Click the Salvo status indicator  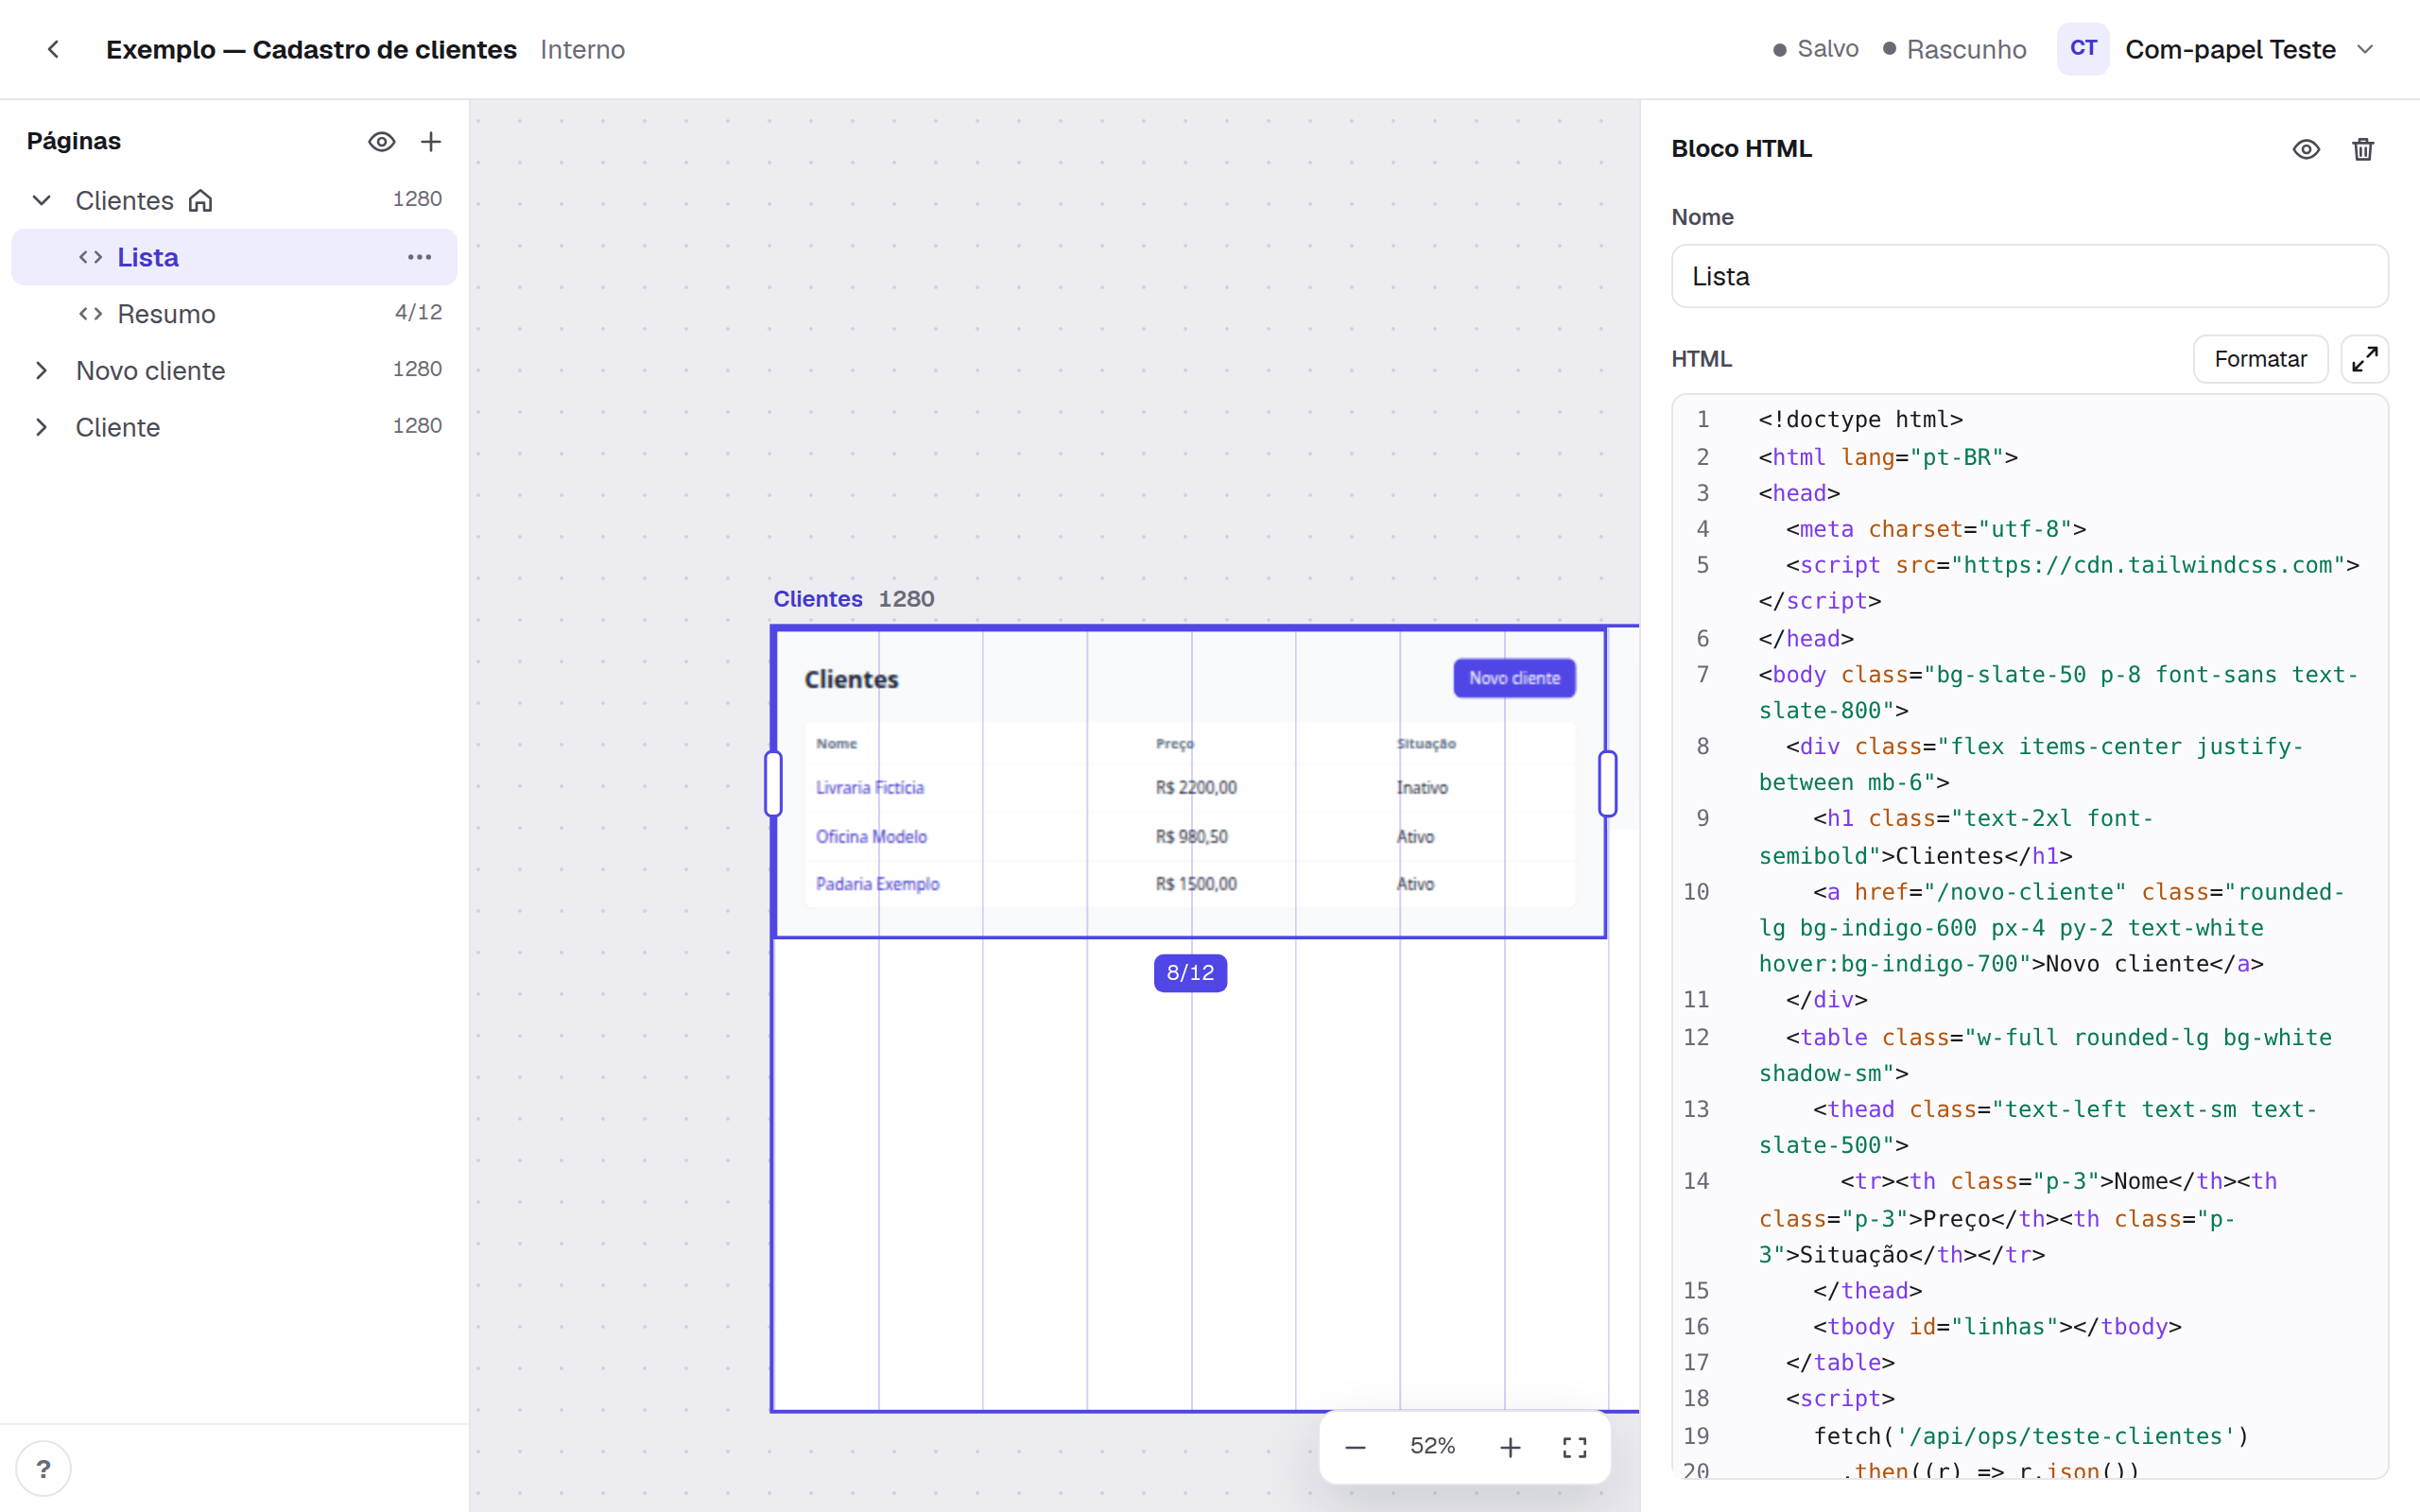click(1815, 49)
